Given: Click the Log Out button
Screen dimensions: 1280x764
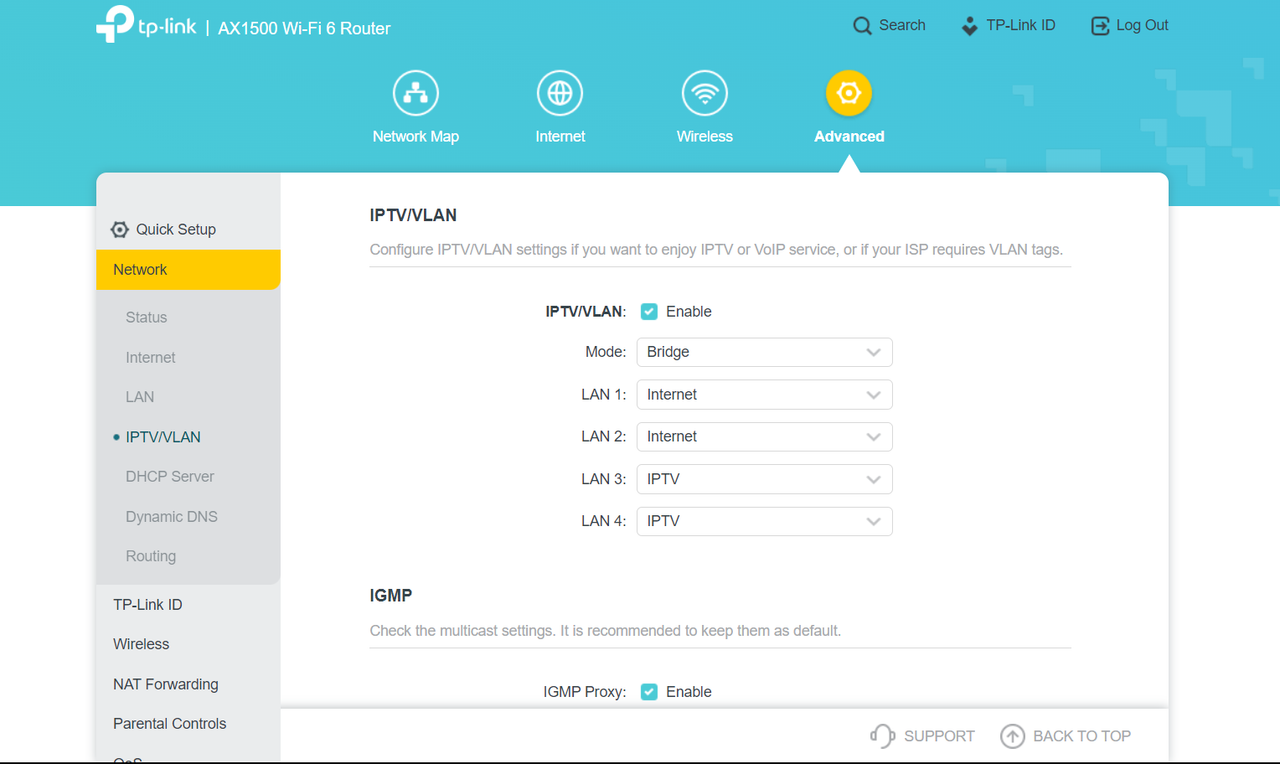Looking at the screenshot, I should pos(1128,25).
